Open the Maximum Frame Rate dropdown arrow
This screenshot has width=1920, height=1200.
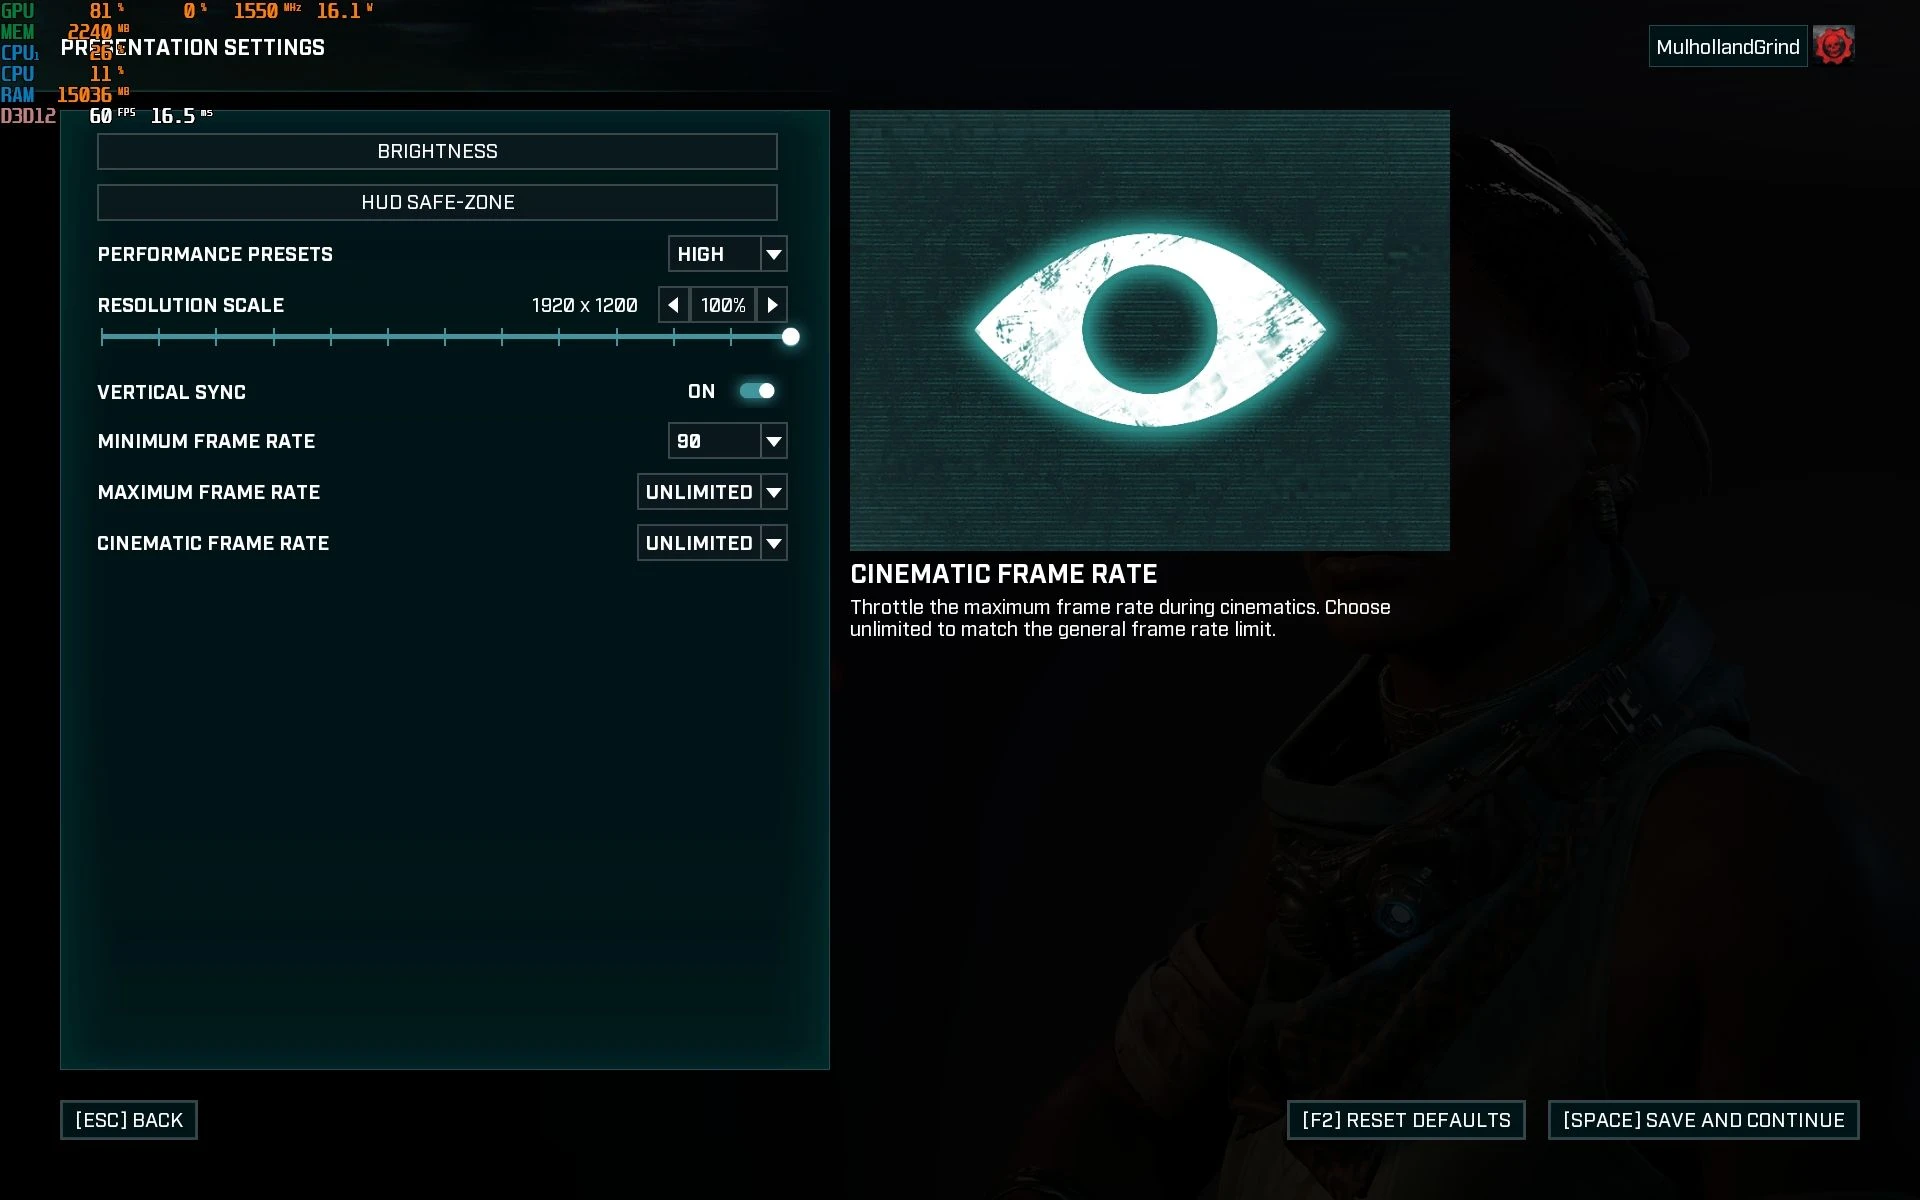coord(774,492)
